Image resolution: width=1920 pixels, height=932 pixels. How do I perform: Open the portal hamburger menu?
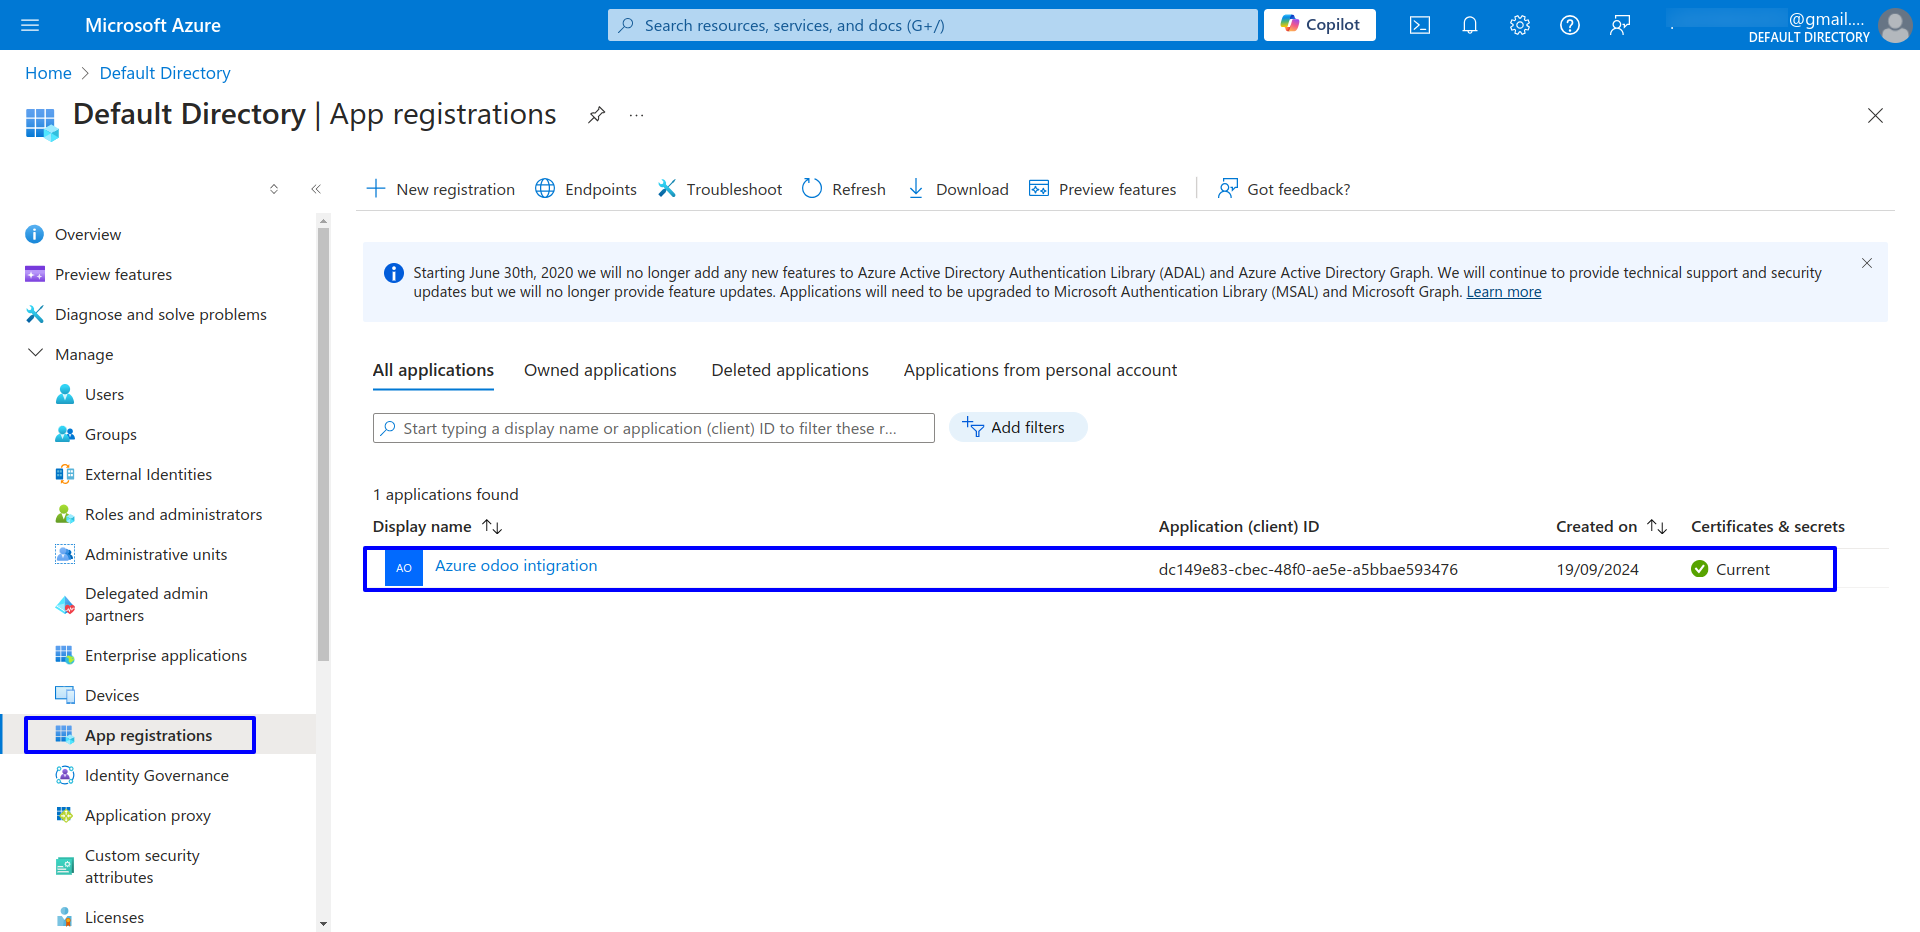(30, 25)
